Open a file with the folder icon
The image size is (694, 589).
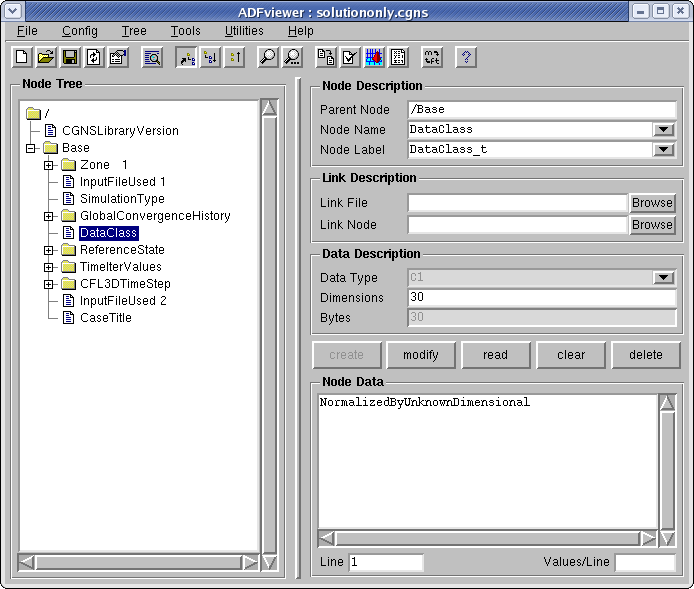coord(46,57)
